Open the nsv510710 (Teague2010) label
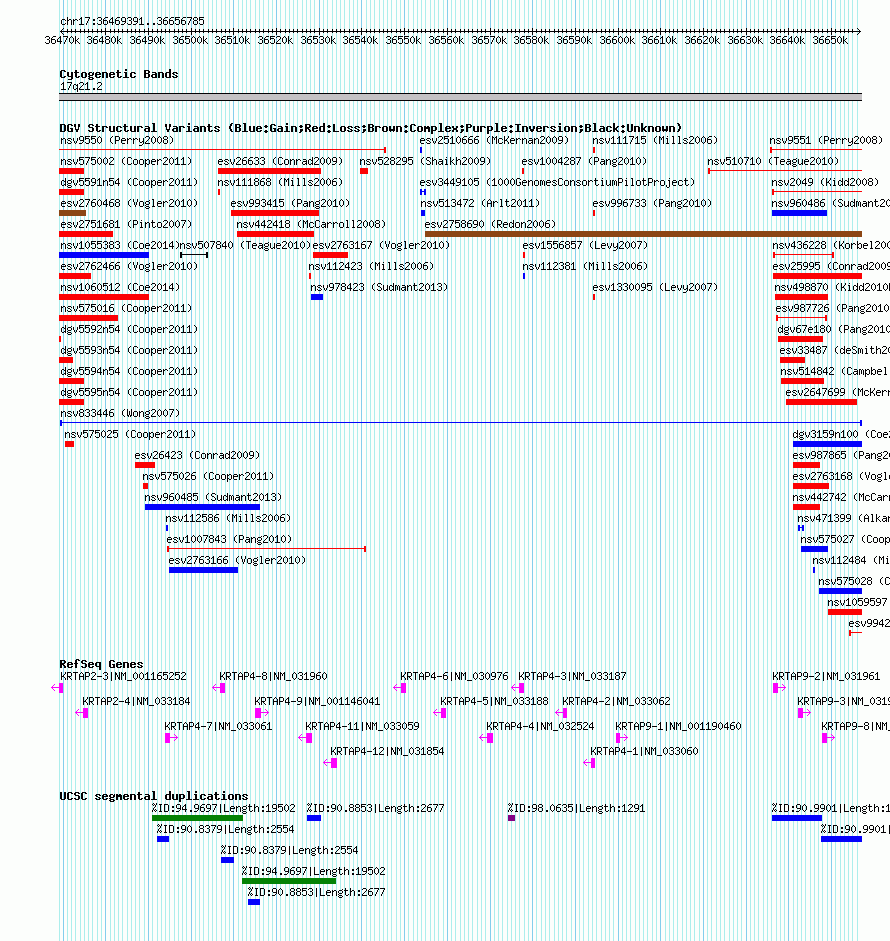The image size is (890, 941). tap(773, 161)
